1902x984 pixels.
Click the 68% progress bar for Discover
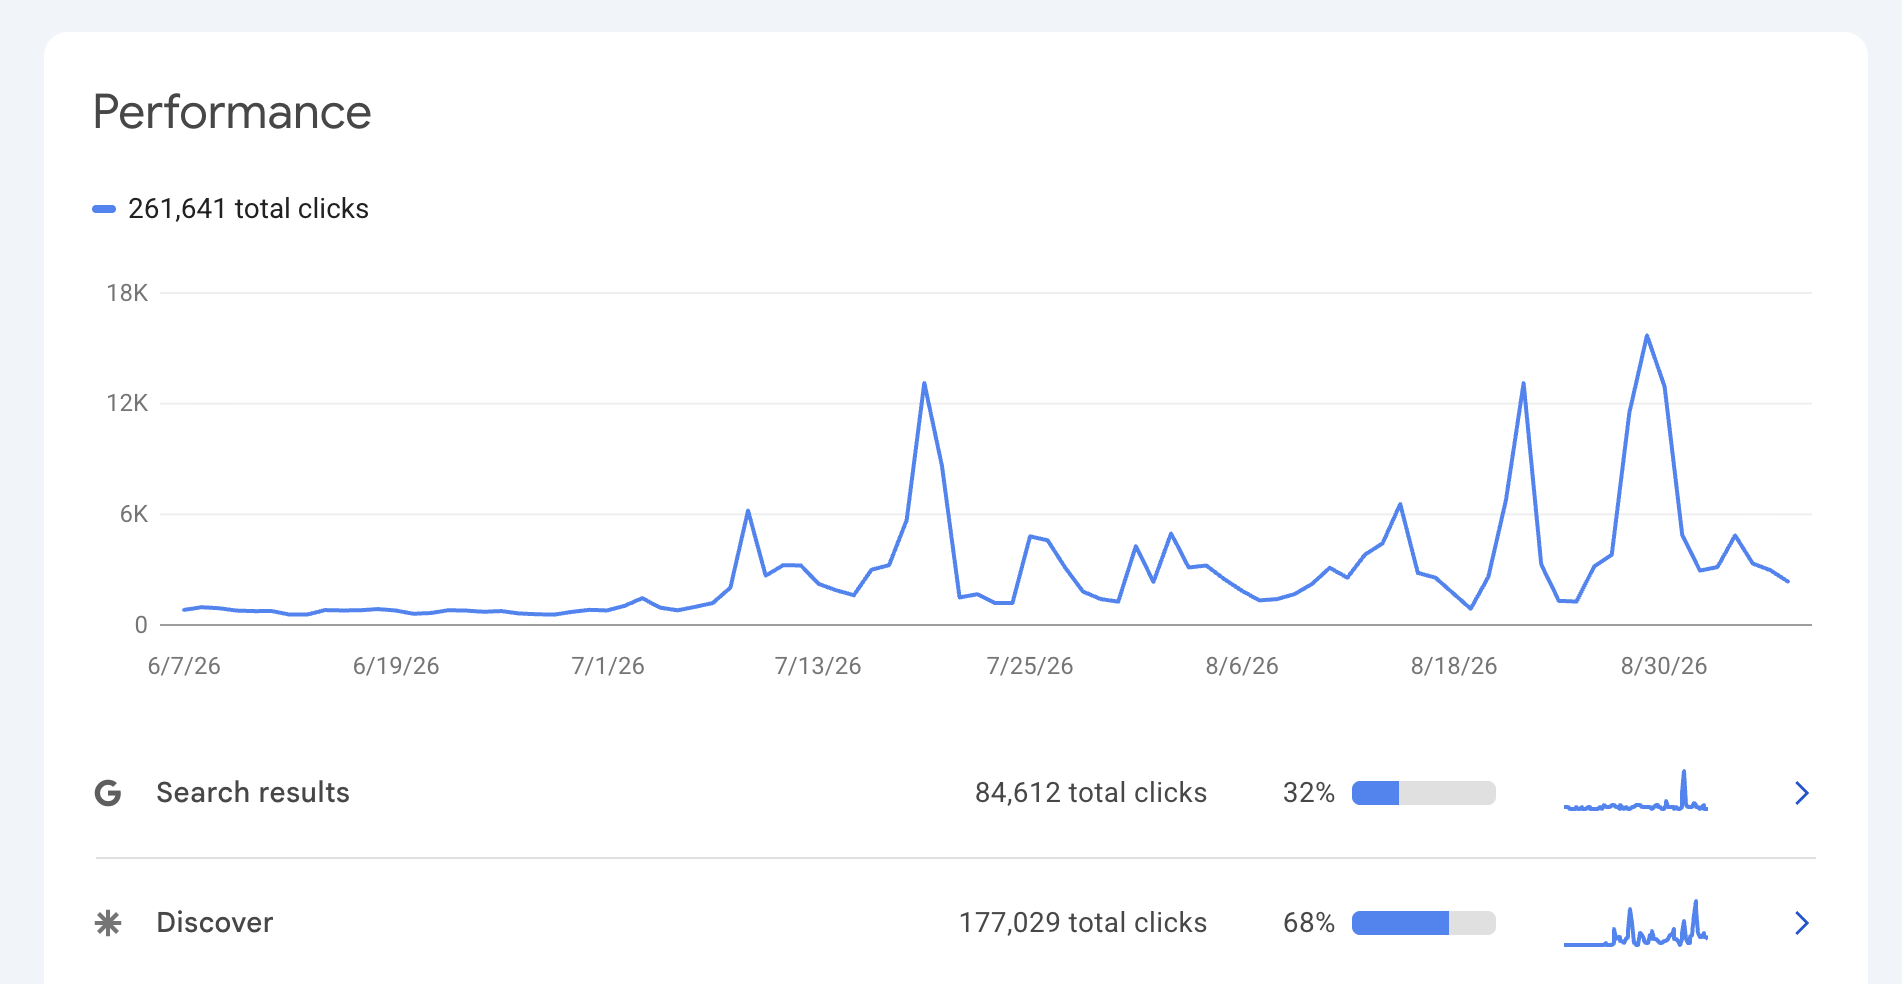(1424, 923)
